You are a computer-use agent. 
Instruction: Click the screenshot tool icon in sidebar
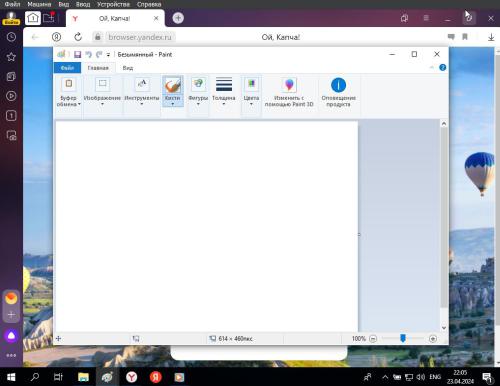coord(11,135)
